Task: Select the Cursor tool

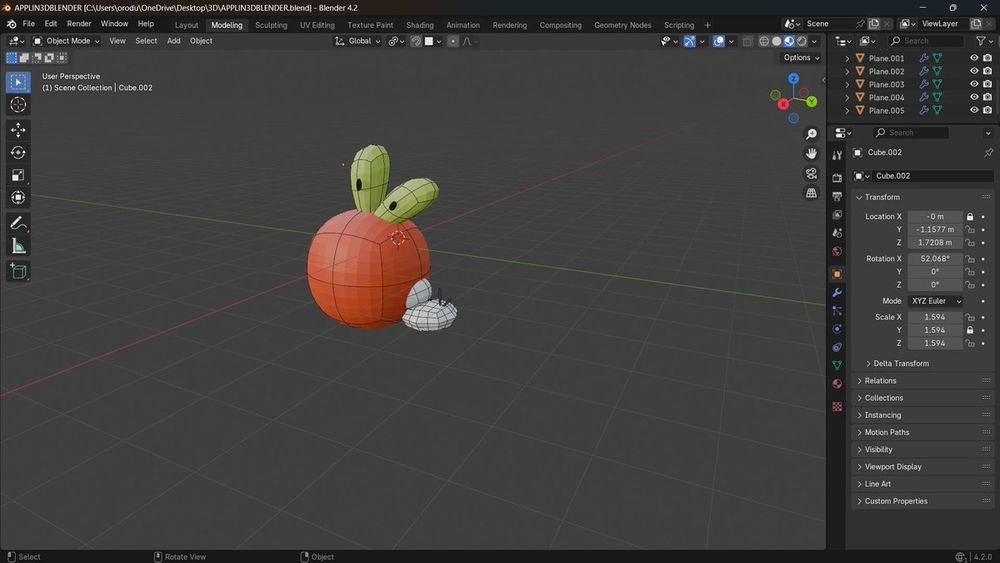Action: pos(18,105)
